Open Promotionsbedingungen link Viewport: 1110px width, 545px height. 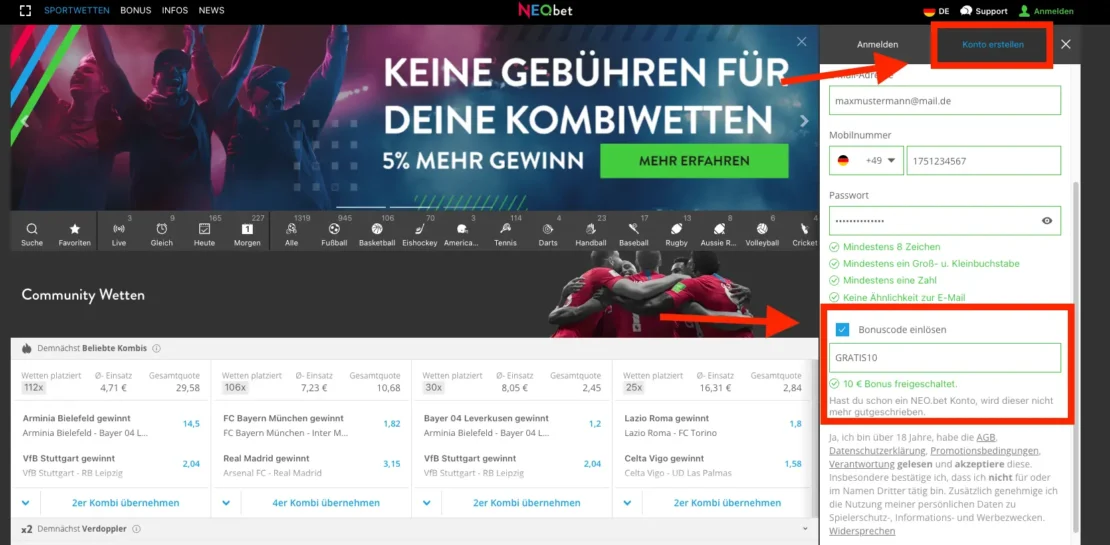pyautogui.click(x=984, y=451)
